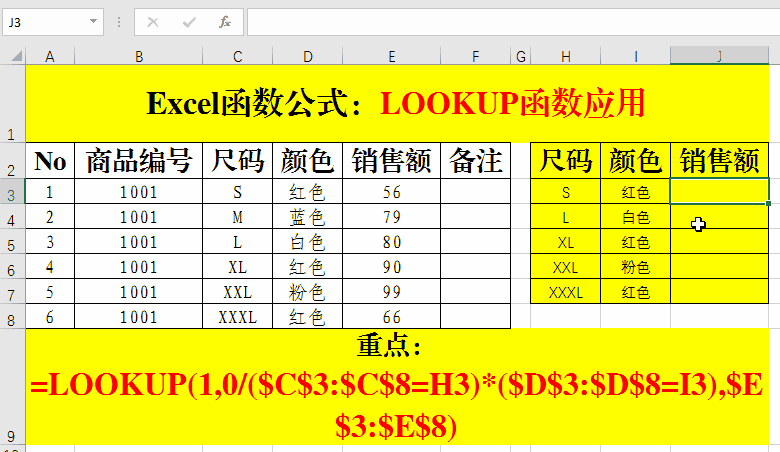Click the formula bar options dots handle
The height and width of the screenshot is (452, 780).
point(119,22)
